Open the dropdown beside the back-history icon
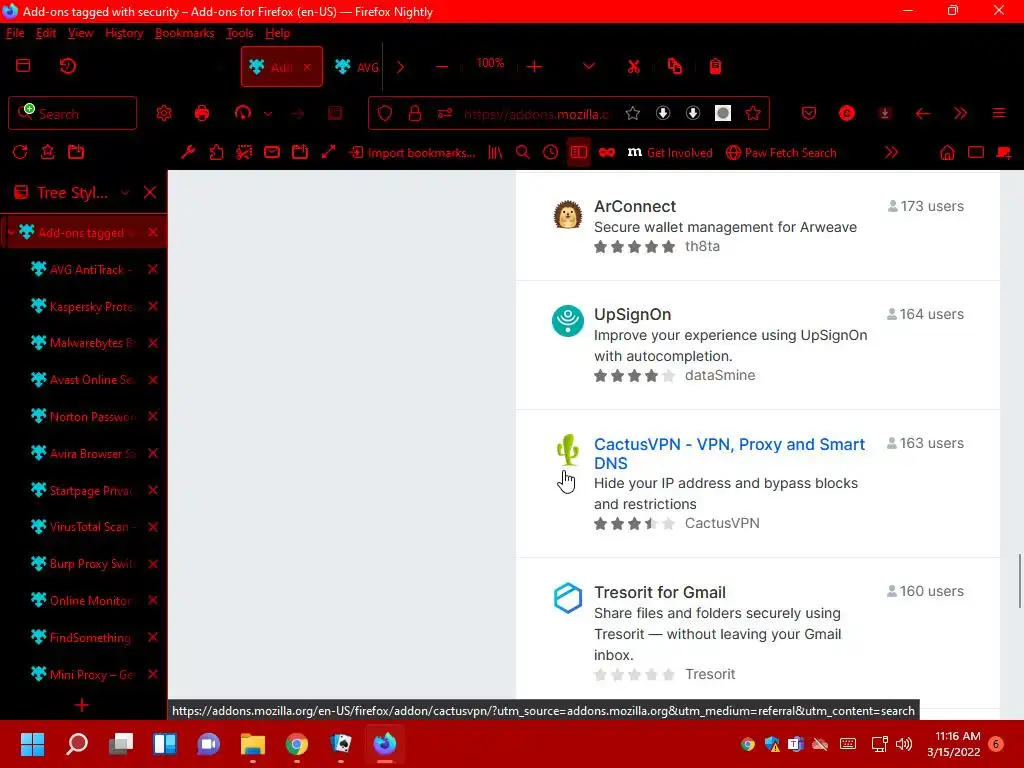Image resolution: width=1024 pixels, height=768 pixels. [268, 114]
